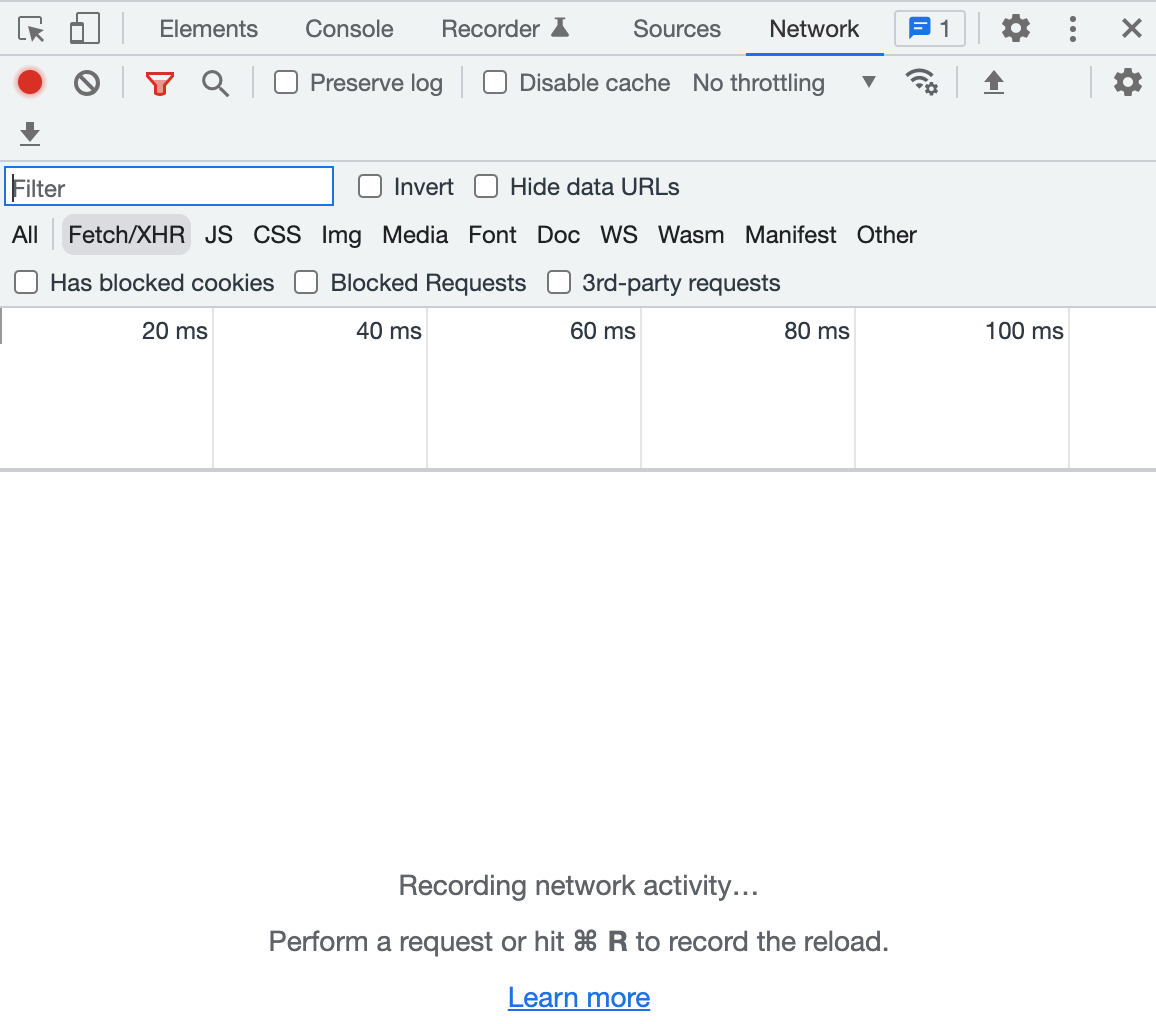Check the Disable cache option
The image size is (1156, 1024).
pos(495,82)
